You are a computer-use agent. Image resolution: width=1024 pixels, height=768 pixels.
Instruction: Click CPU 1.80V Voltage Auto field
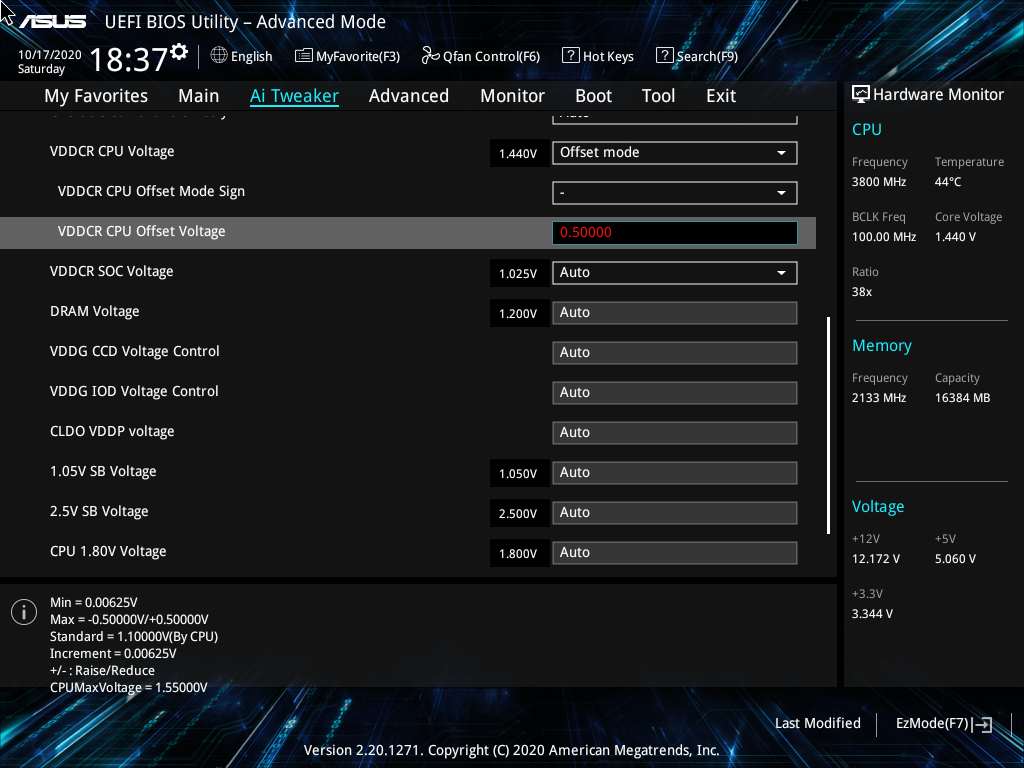(675, 552)
